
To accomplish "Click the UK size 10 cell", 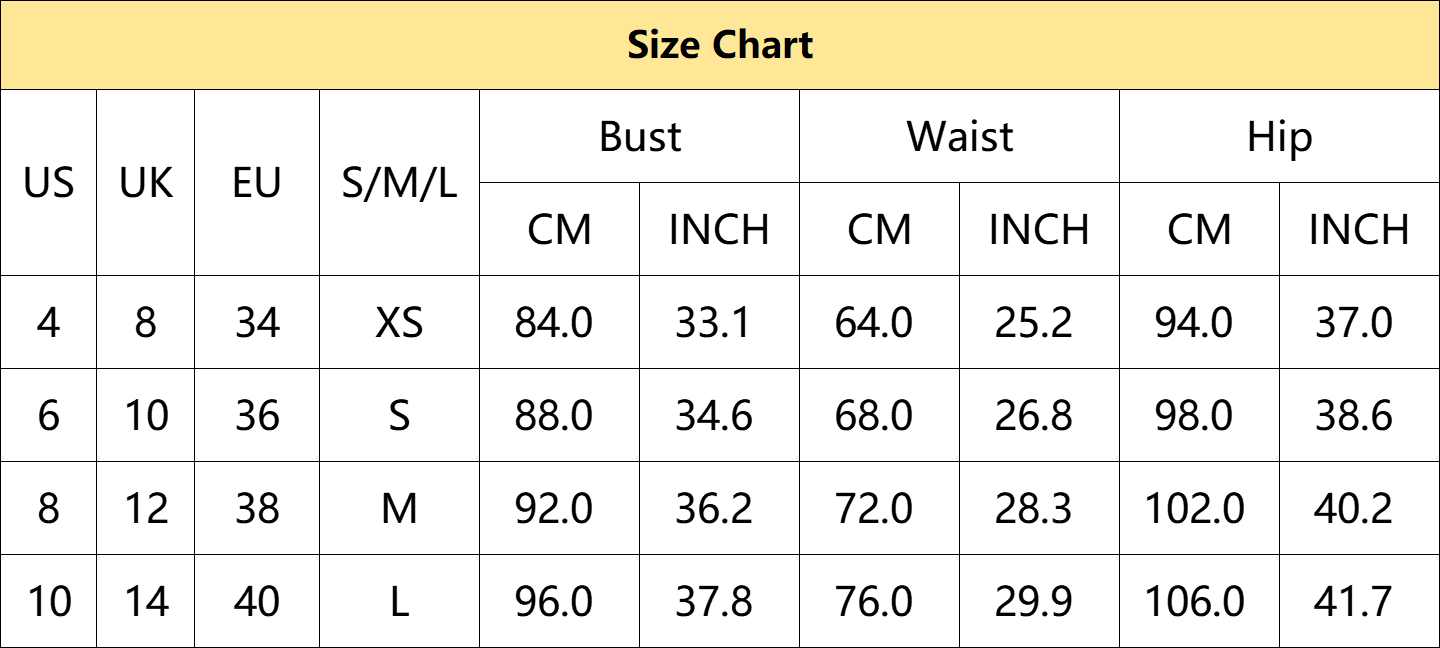I will (x=146, y=415).
